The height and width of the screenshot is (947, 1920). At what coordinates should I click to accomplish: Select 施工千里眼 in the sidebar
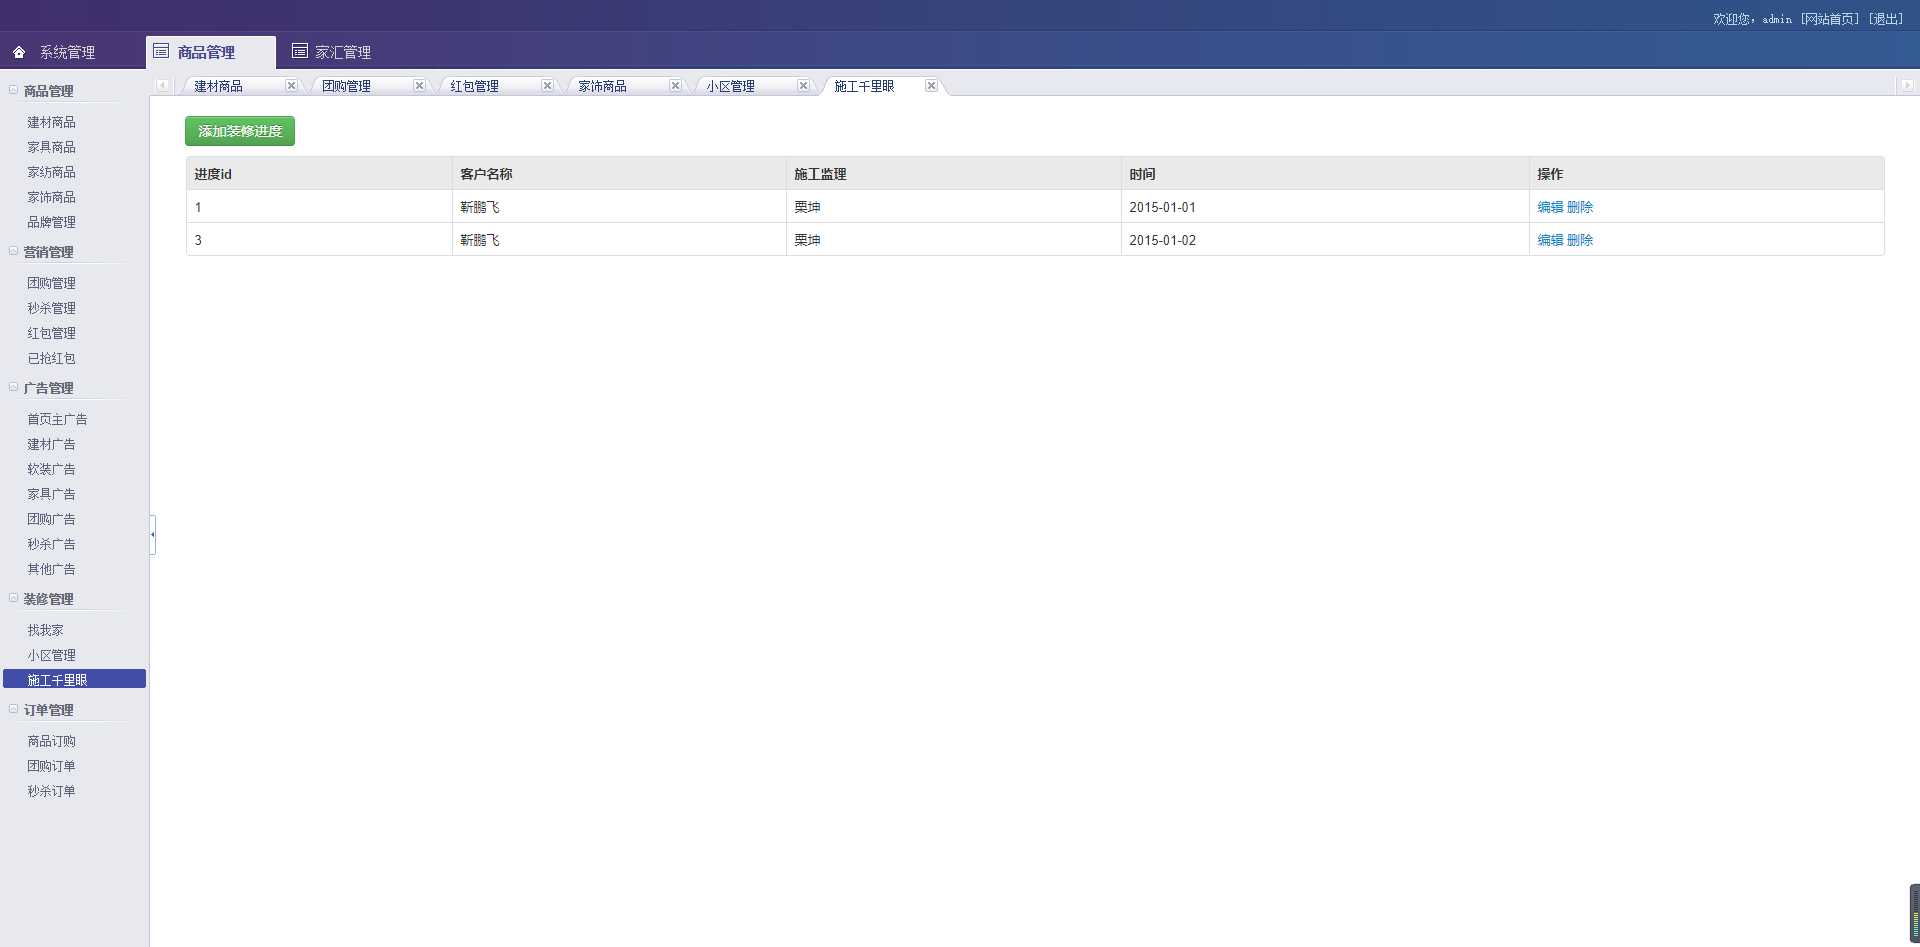[x=74, y=679]
